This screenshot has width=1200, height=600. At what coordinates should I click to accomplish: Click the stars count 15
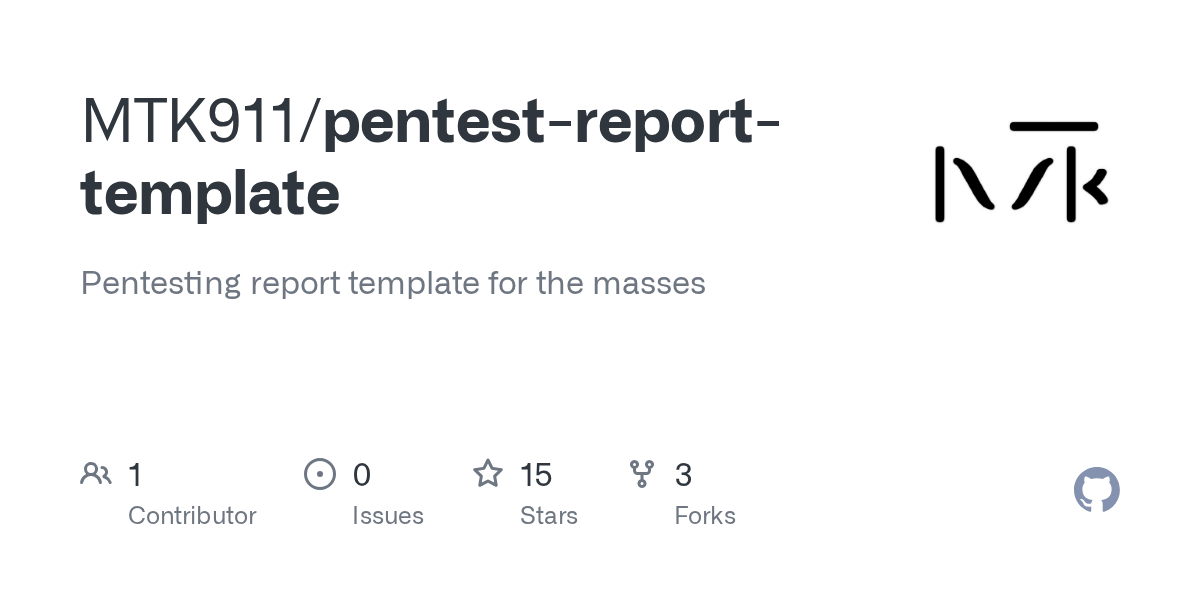(x=536, y=474)
